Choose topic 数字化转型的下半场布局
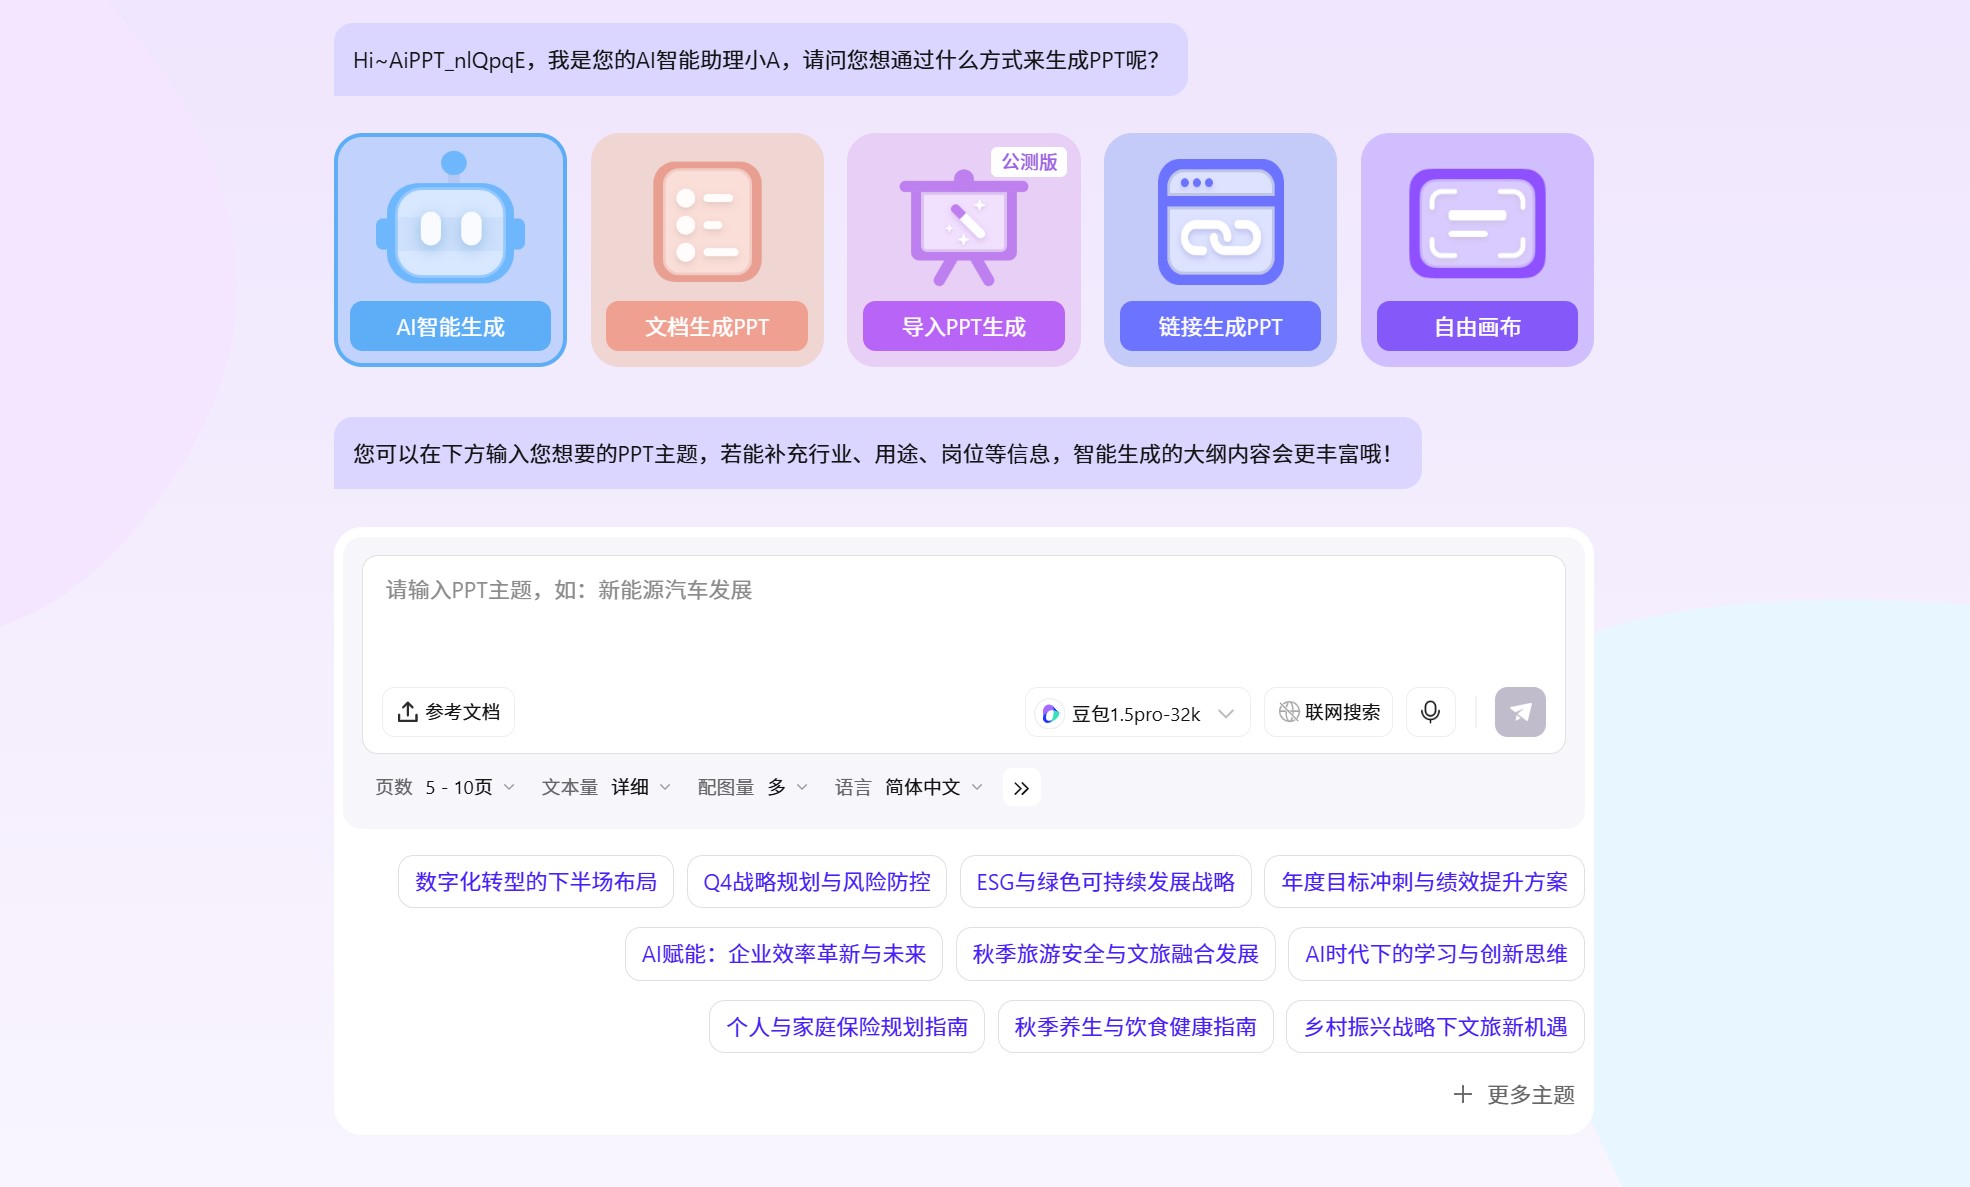1970x1187 pixels. (x=536, y=882)
